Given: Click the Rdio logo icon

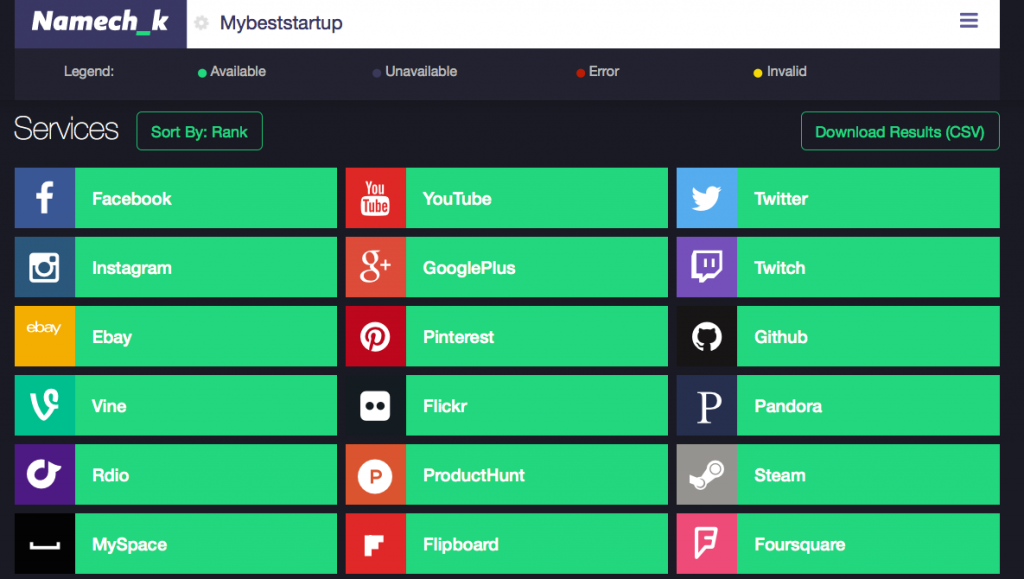Looking at the screenshot, I should (44, 475).
